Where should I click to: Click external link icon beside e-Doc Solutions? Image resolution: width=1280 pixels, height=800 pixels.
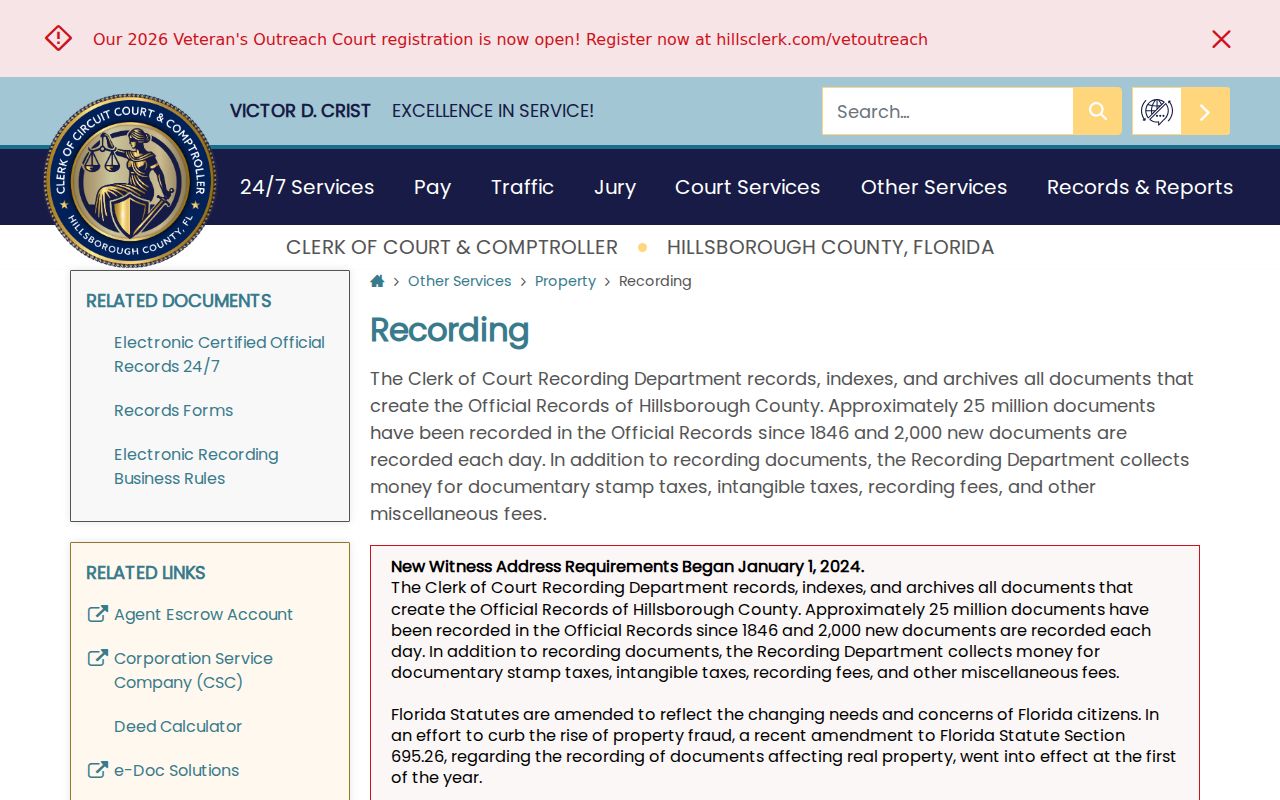coord(98,770)
